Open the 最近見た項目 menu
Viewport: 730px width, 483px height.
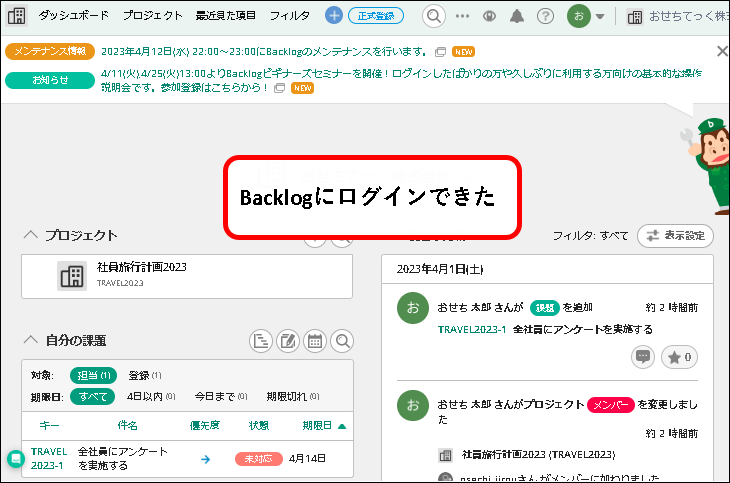(x=225, y=15)
